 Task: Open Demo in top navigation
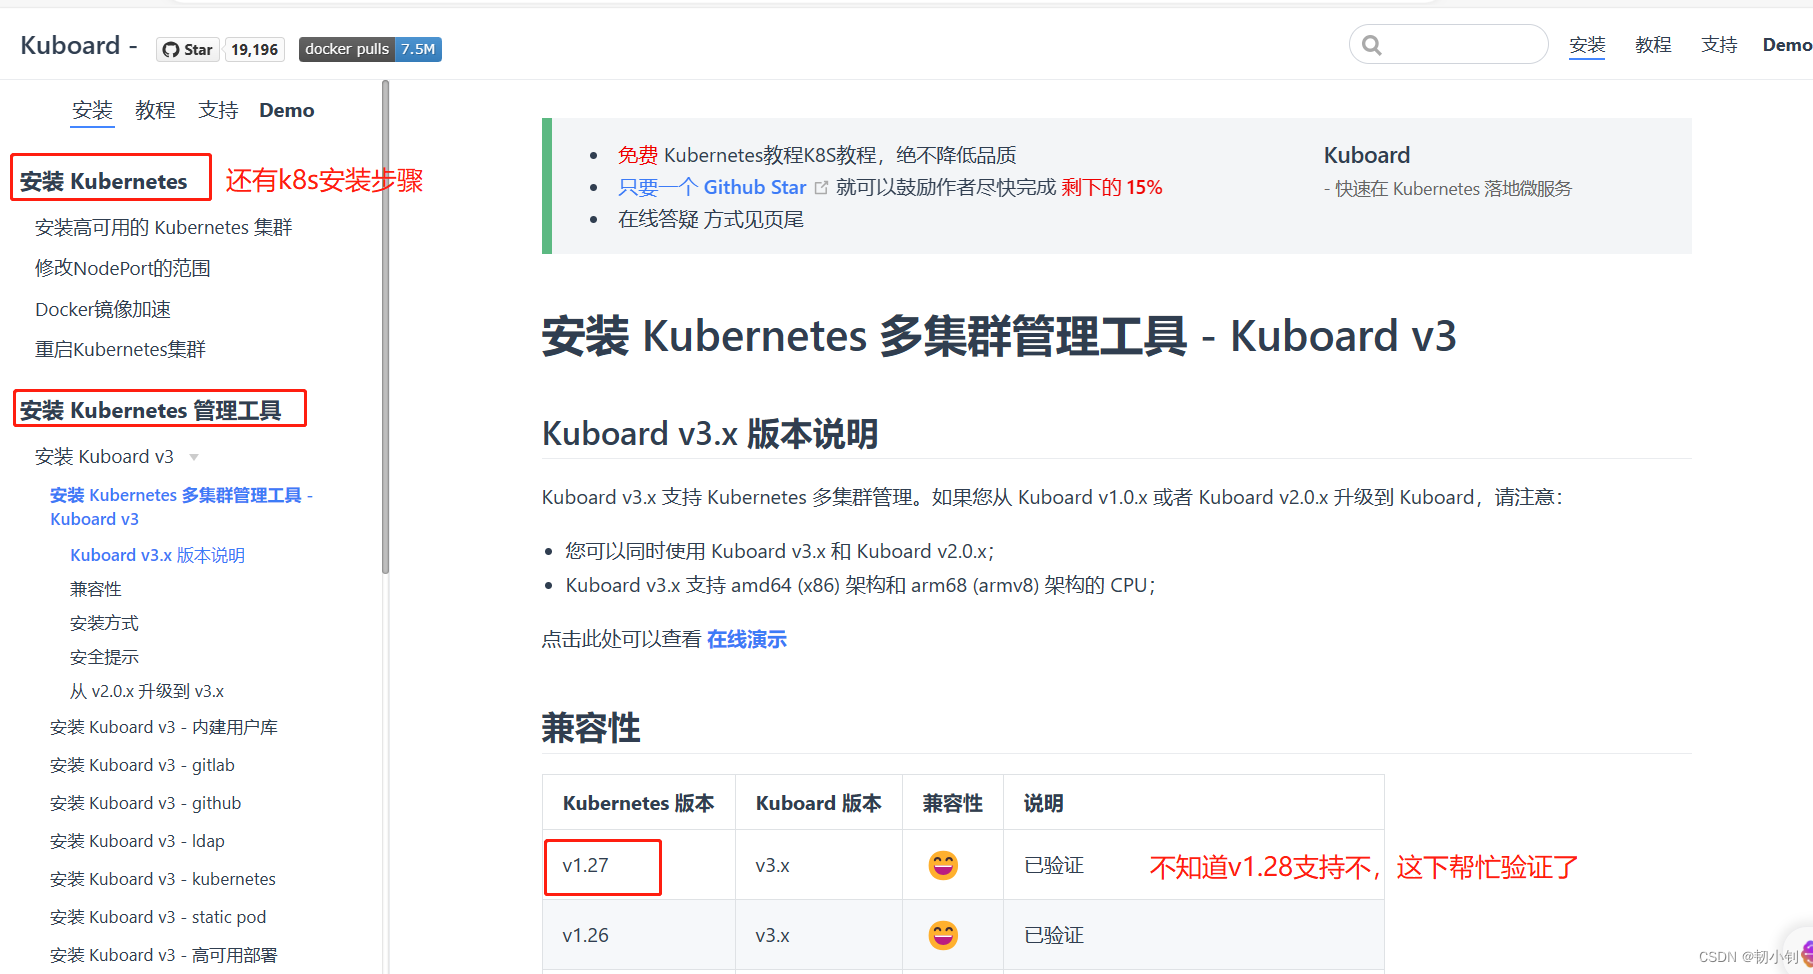click(x=1787, y=45)
